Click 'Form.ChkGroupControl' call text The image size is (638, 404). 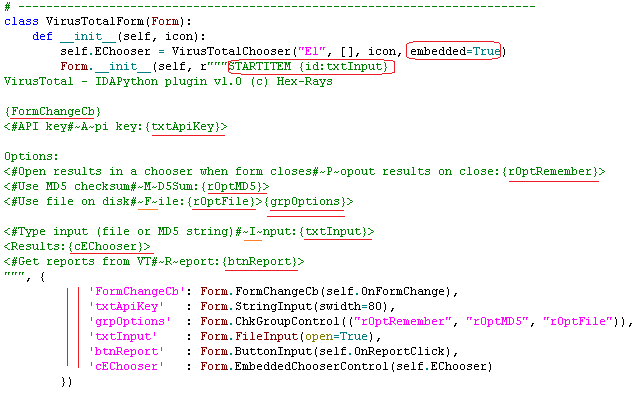(270, 321)
